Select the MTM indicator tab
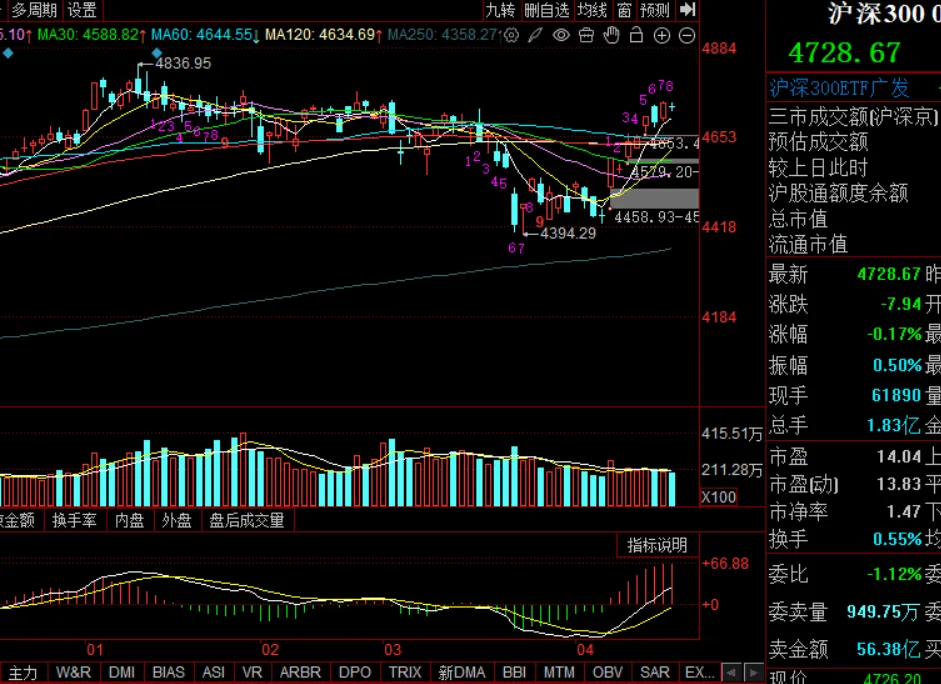The height and width of the screenshot is (684, 941). coord(559,673)
